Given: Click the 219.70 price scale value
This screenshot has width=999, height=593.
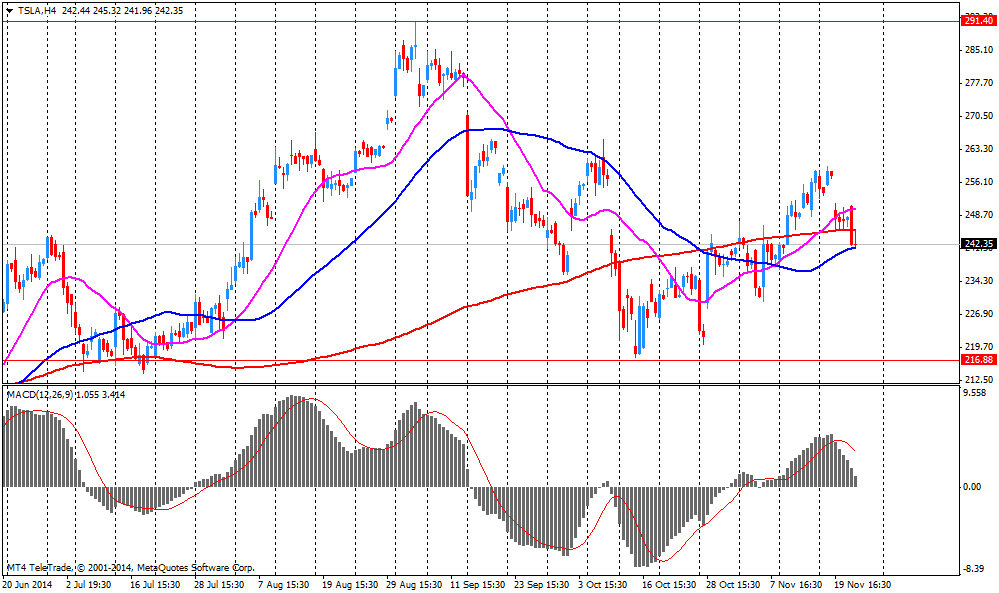Looking at the screenshot, I should pos(979,347).
